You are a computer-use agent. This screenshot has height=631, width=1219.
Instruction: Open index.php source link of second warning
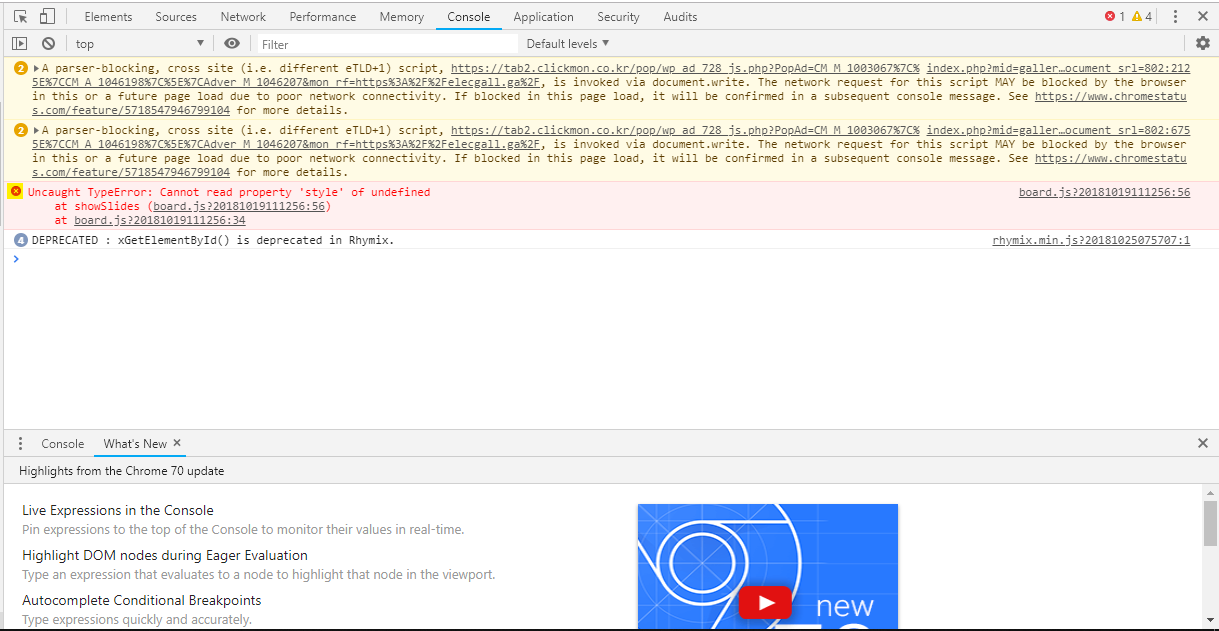[1058, 130]
